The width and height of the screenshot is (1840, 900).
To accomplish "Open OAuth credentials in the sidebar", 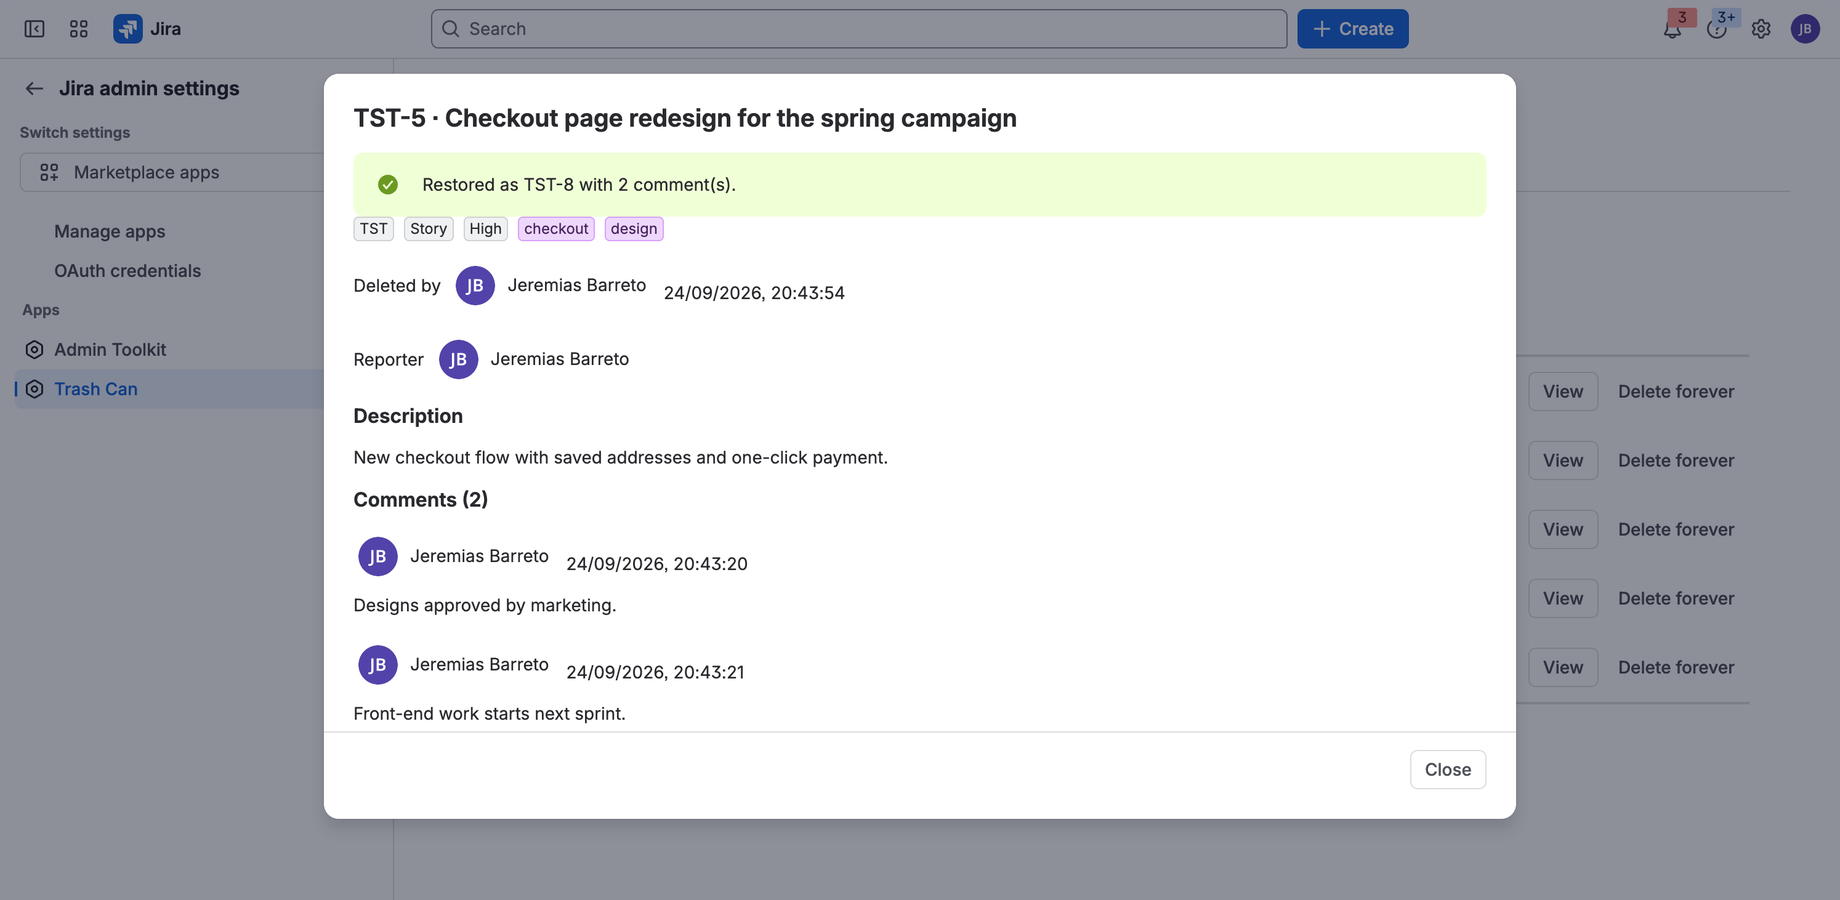I will [x=127, y=271].
